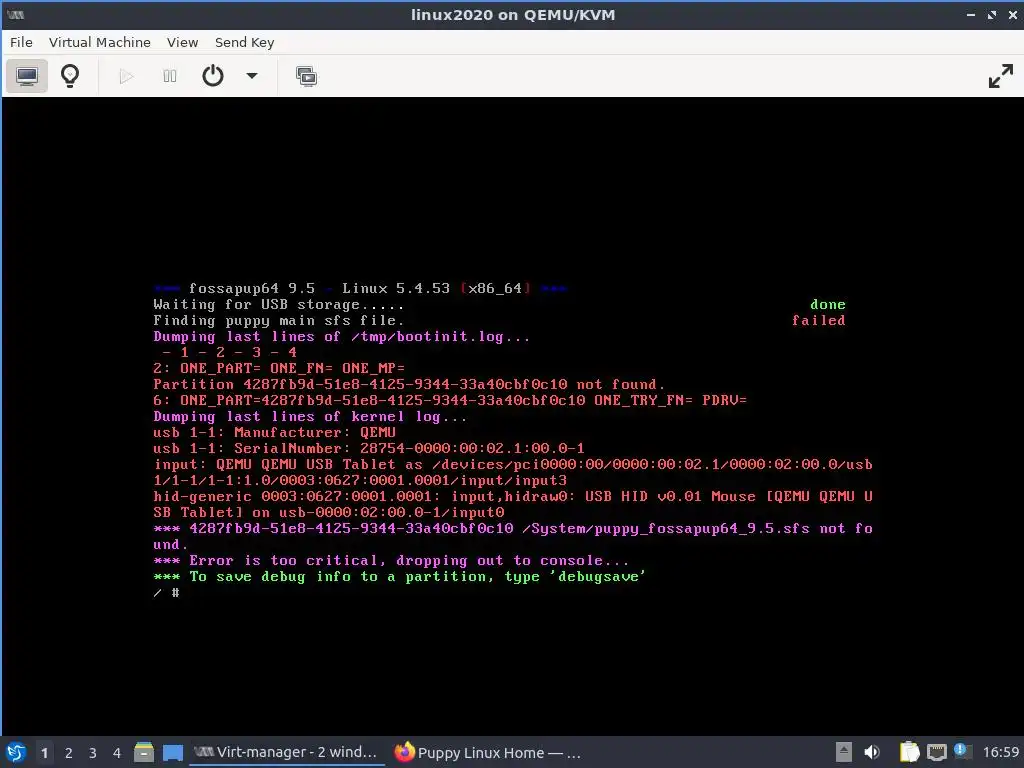Launch the file manager from the panel

[x=144, y=752]
